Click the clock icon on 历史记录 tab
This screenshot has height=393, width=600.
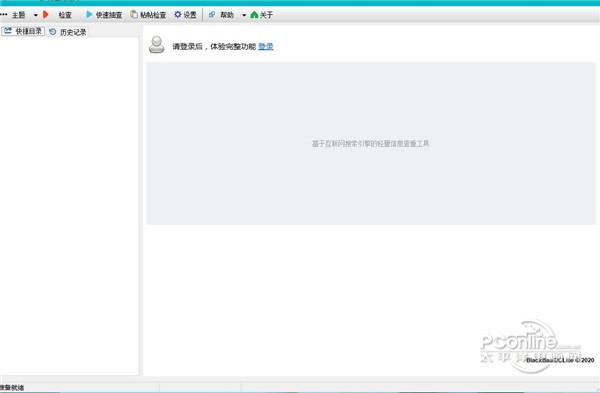(x=53, y=32)
